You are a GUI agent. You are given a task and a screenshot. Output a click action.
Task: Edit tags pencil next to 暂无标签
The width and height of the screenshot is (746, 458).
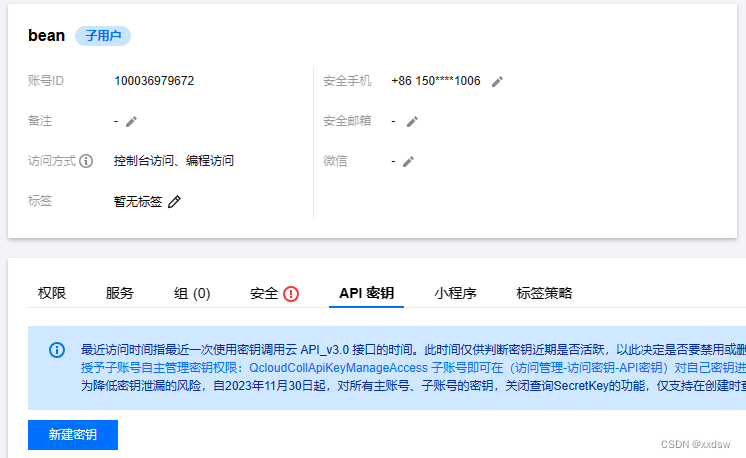pyautogui.click(x=175, y=202)
